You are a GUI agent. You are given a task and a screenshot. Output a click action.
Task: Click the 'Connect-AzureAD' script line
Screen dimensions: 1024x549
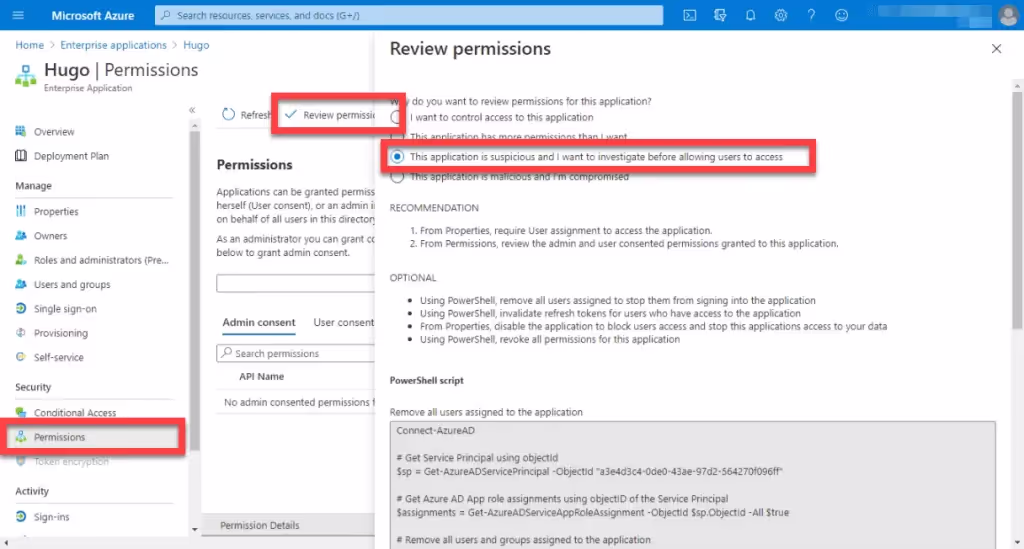tap(435, 431)
